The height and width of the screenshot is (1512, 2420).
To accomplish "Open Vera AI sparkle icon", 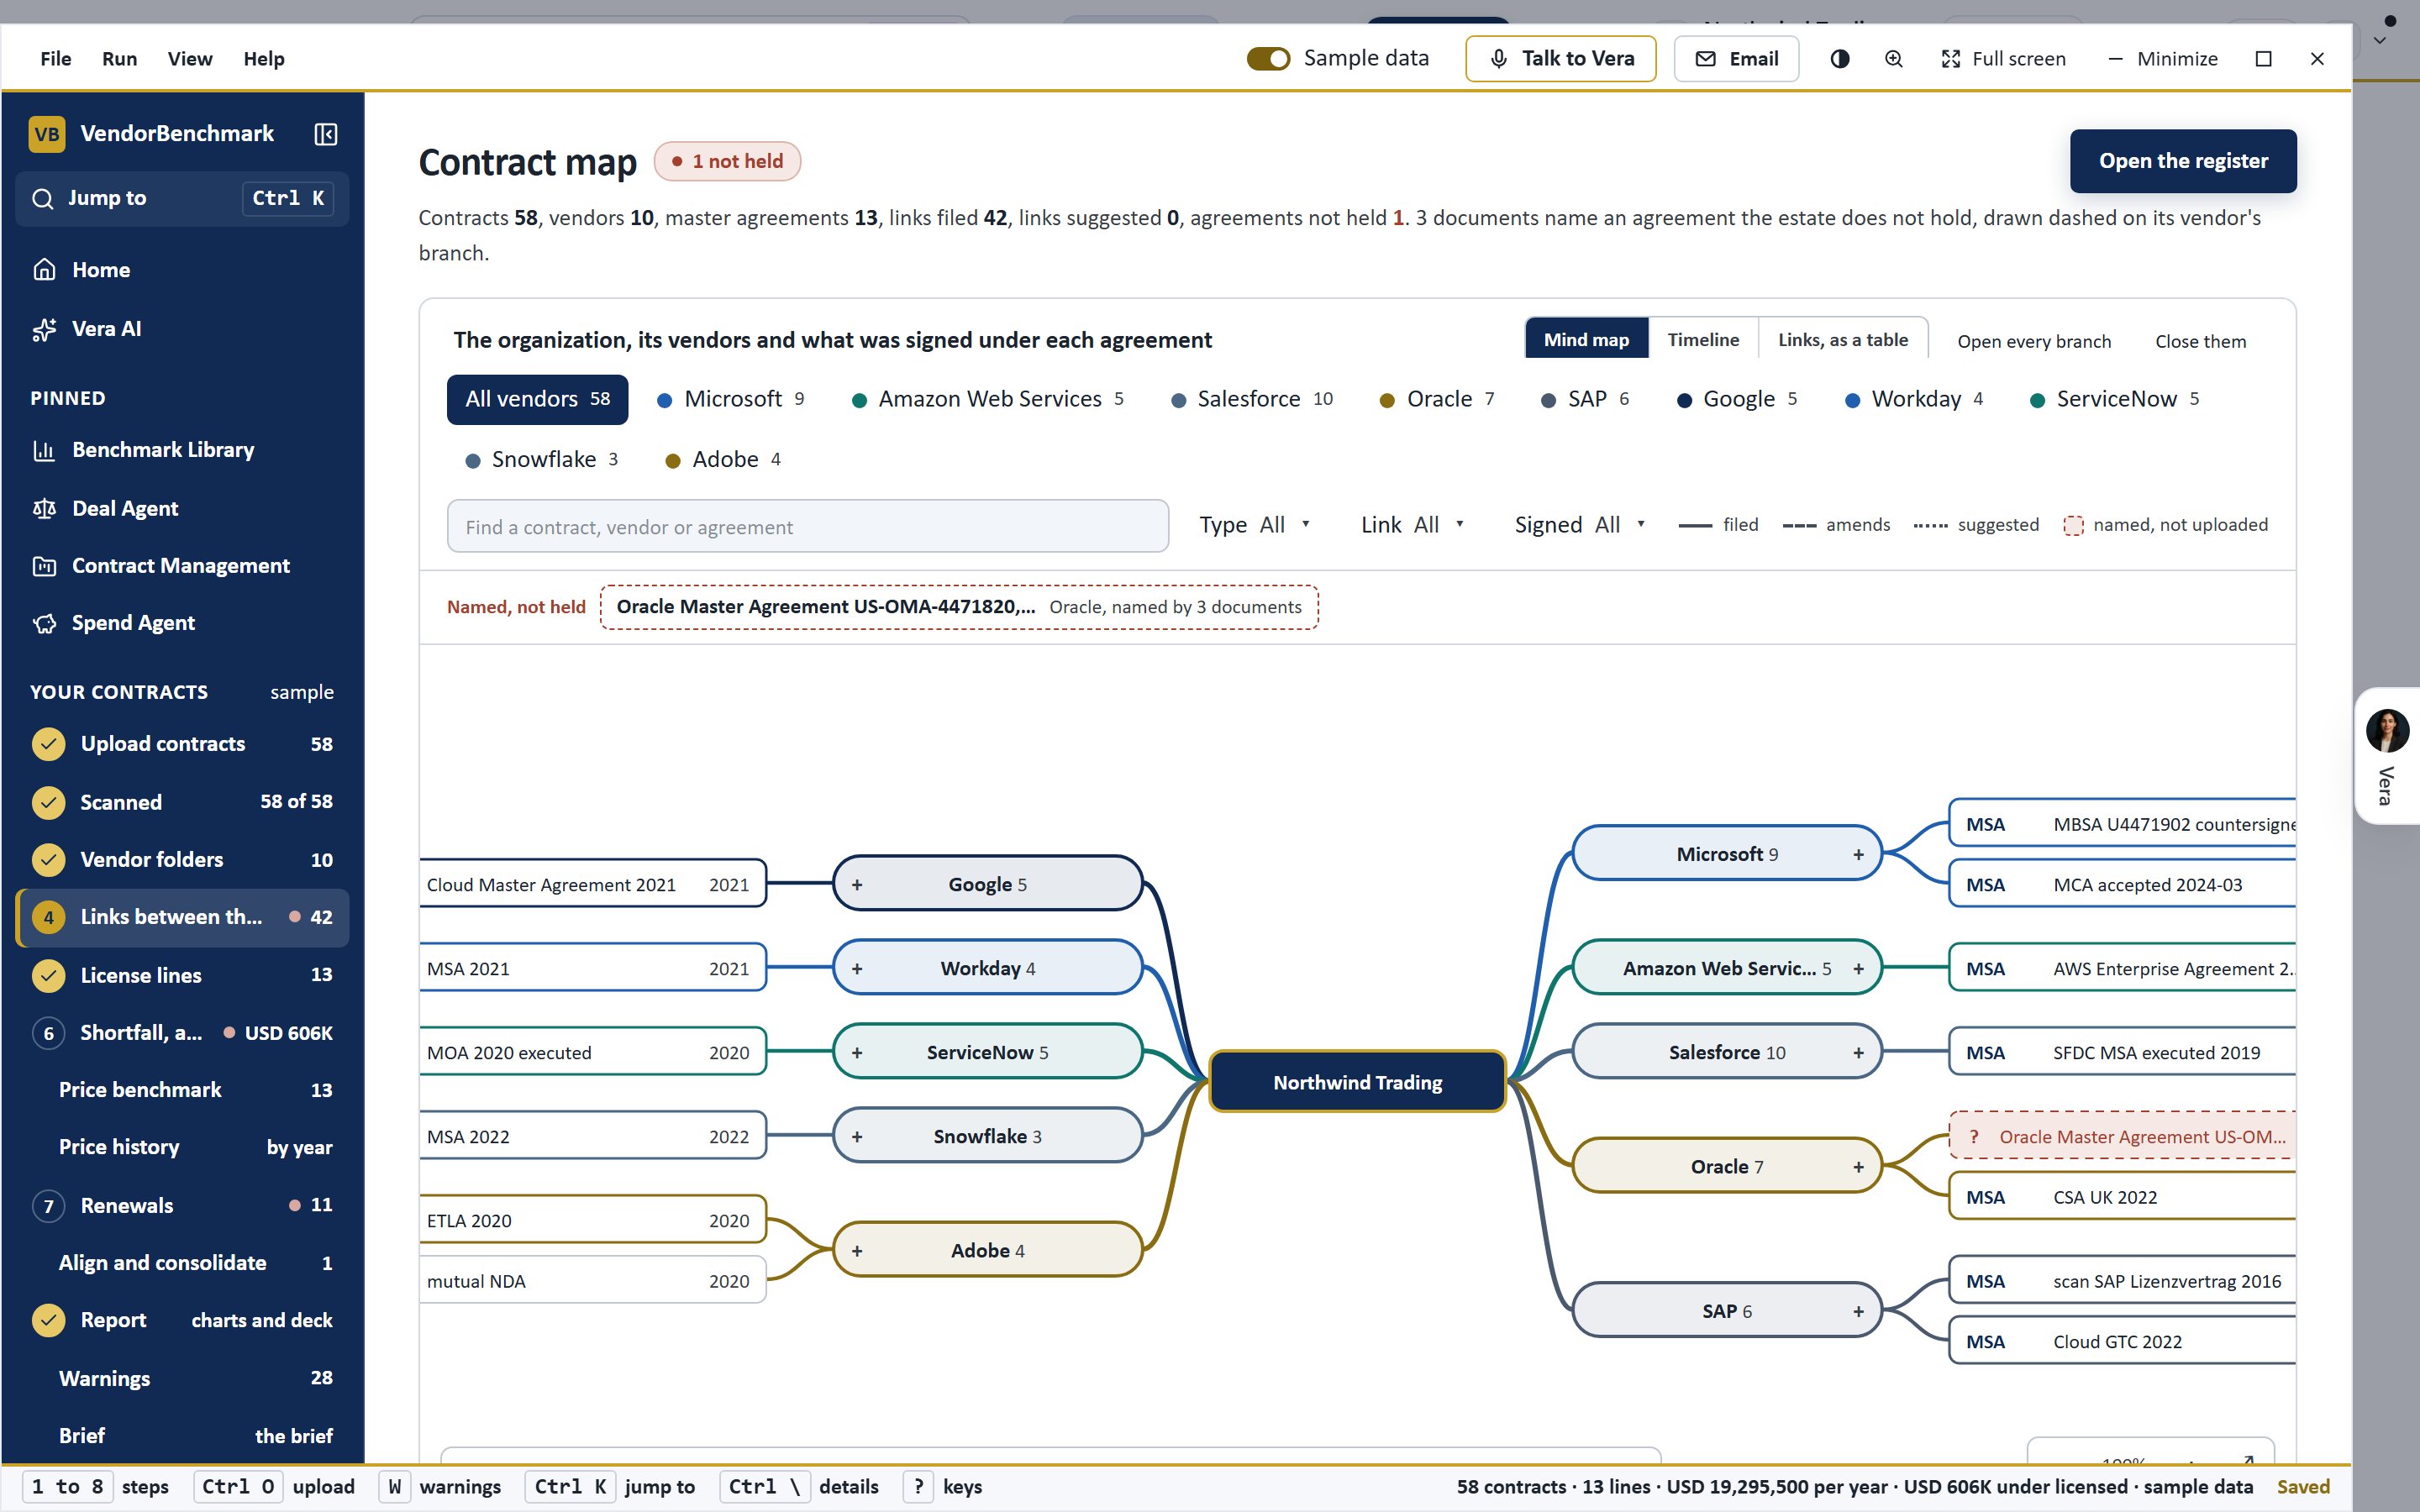I will [x=44, y=329].
